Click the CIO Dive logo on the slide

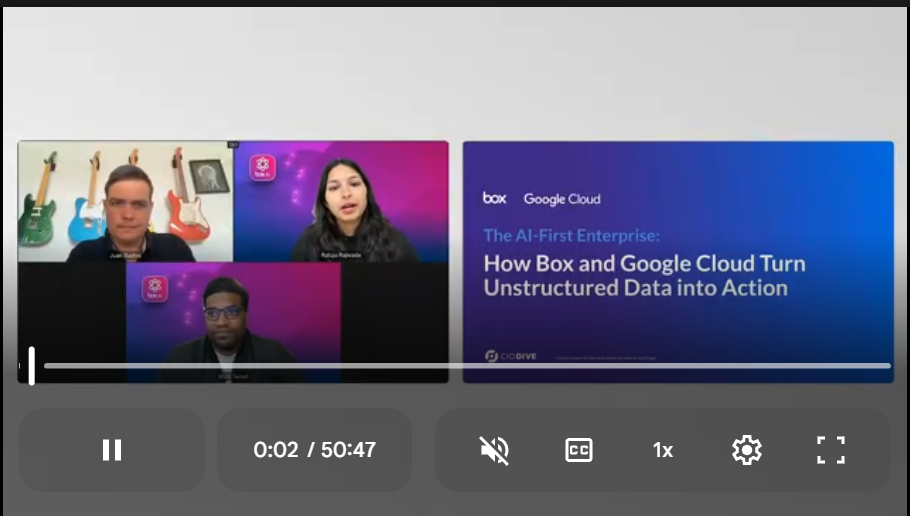coord(511,356)
